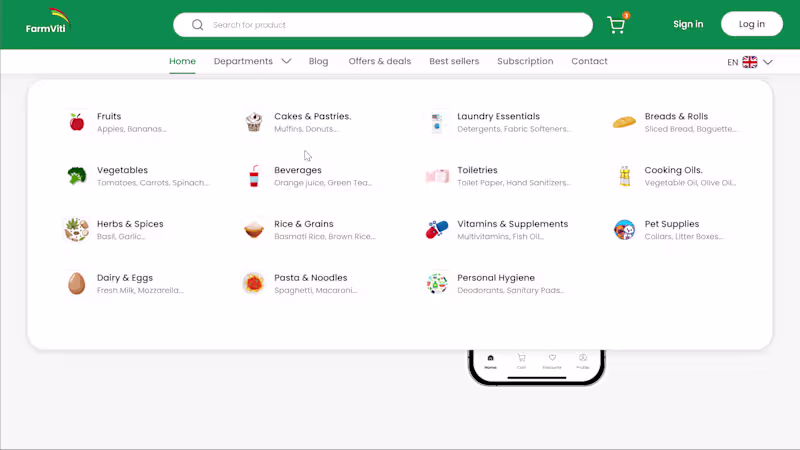Click 'Apples, Bananas...' subtitle text
Image resolution: width=800 pixels, height=450 pixels.
tap(132, 129)
